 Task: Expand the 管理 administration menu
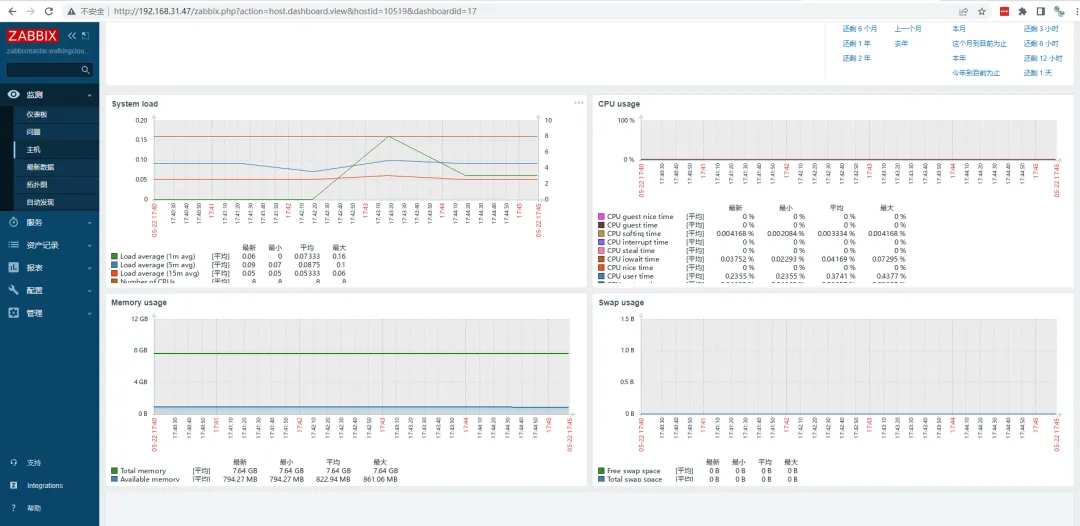(x=50, y=313)
